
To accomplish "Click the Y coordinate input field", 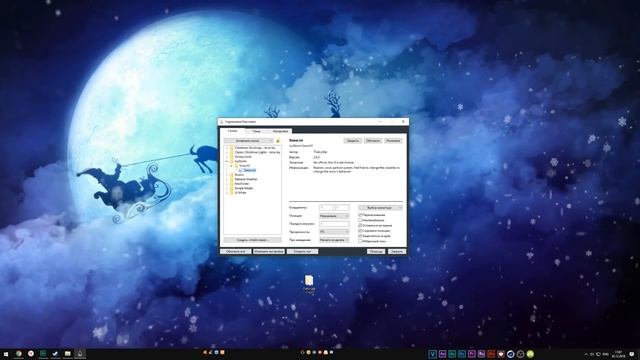I will coord(342,208).
